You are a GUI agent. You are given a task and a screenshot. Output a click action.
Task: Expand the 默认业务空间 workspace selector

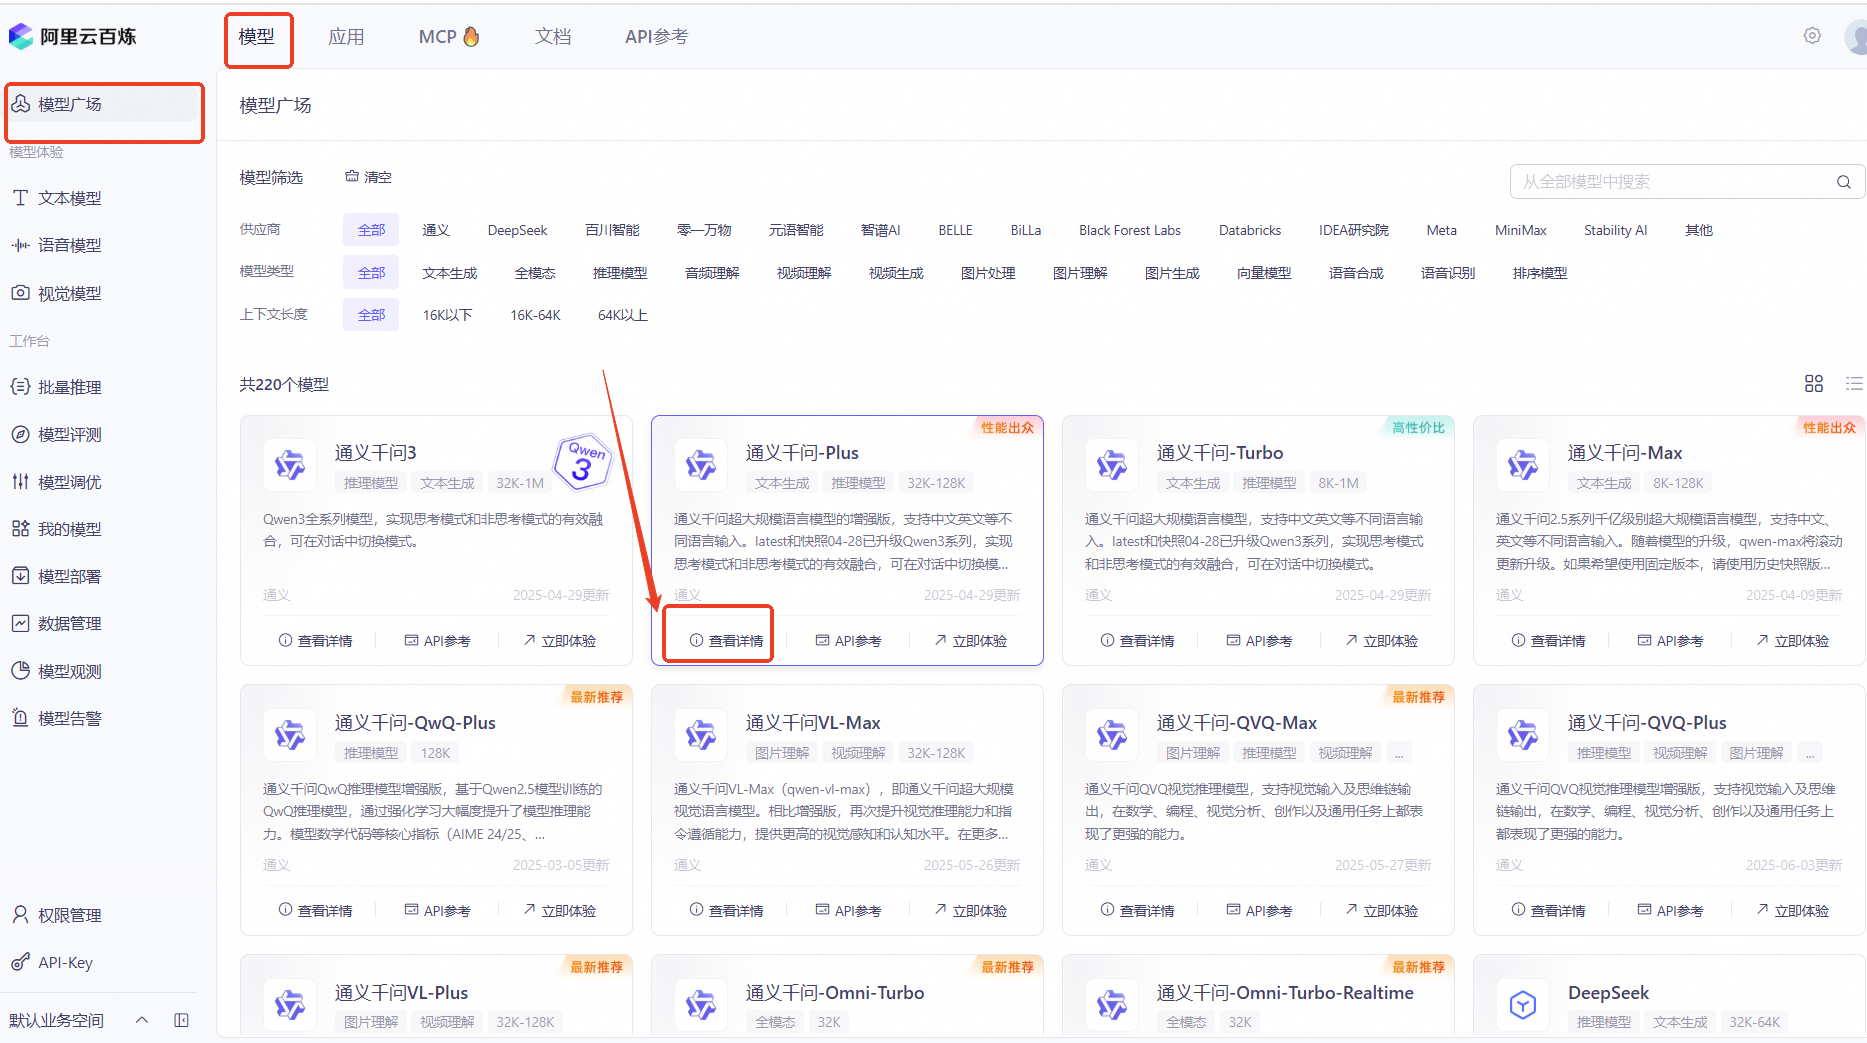click(x=79, y=1020)
